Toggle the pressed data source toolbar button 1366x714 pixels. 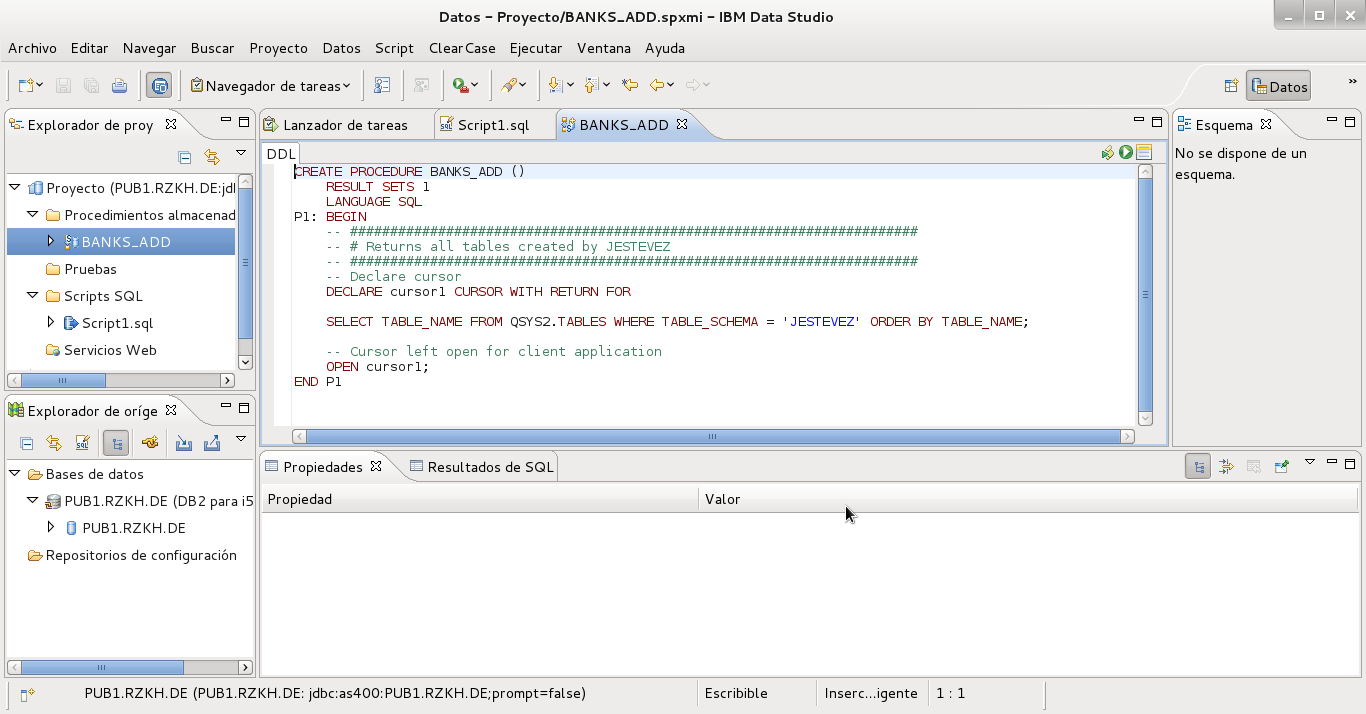pyautogui.click(x=159, y=86)
